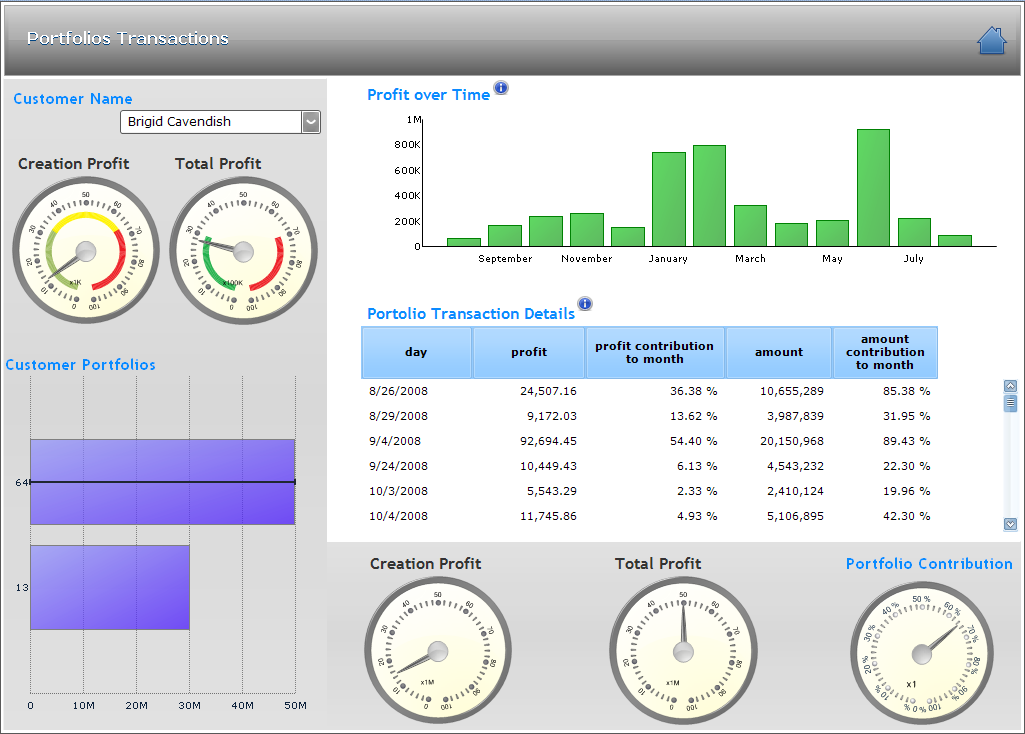Open the Customer Name dropdown arrow
Viewport: 1025px width, 734px height.
coord(311,122)
